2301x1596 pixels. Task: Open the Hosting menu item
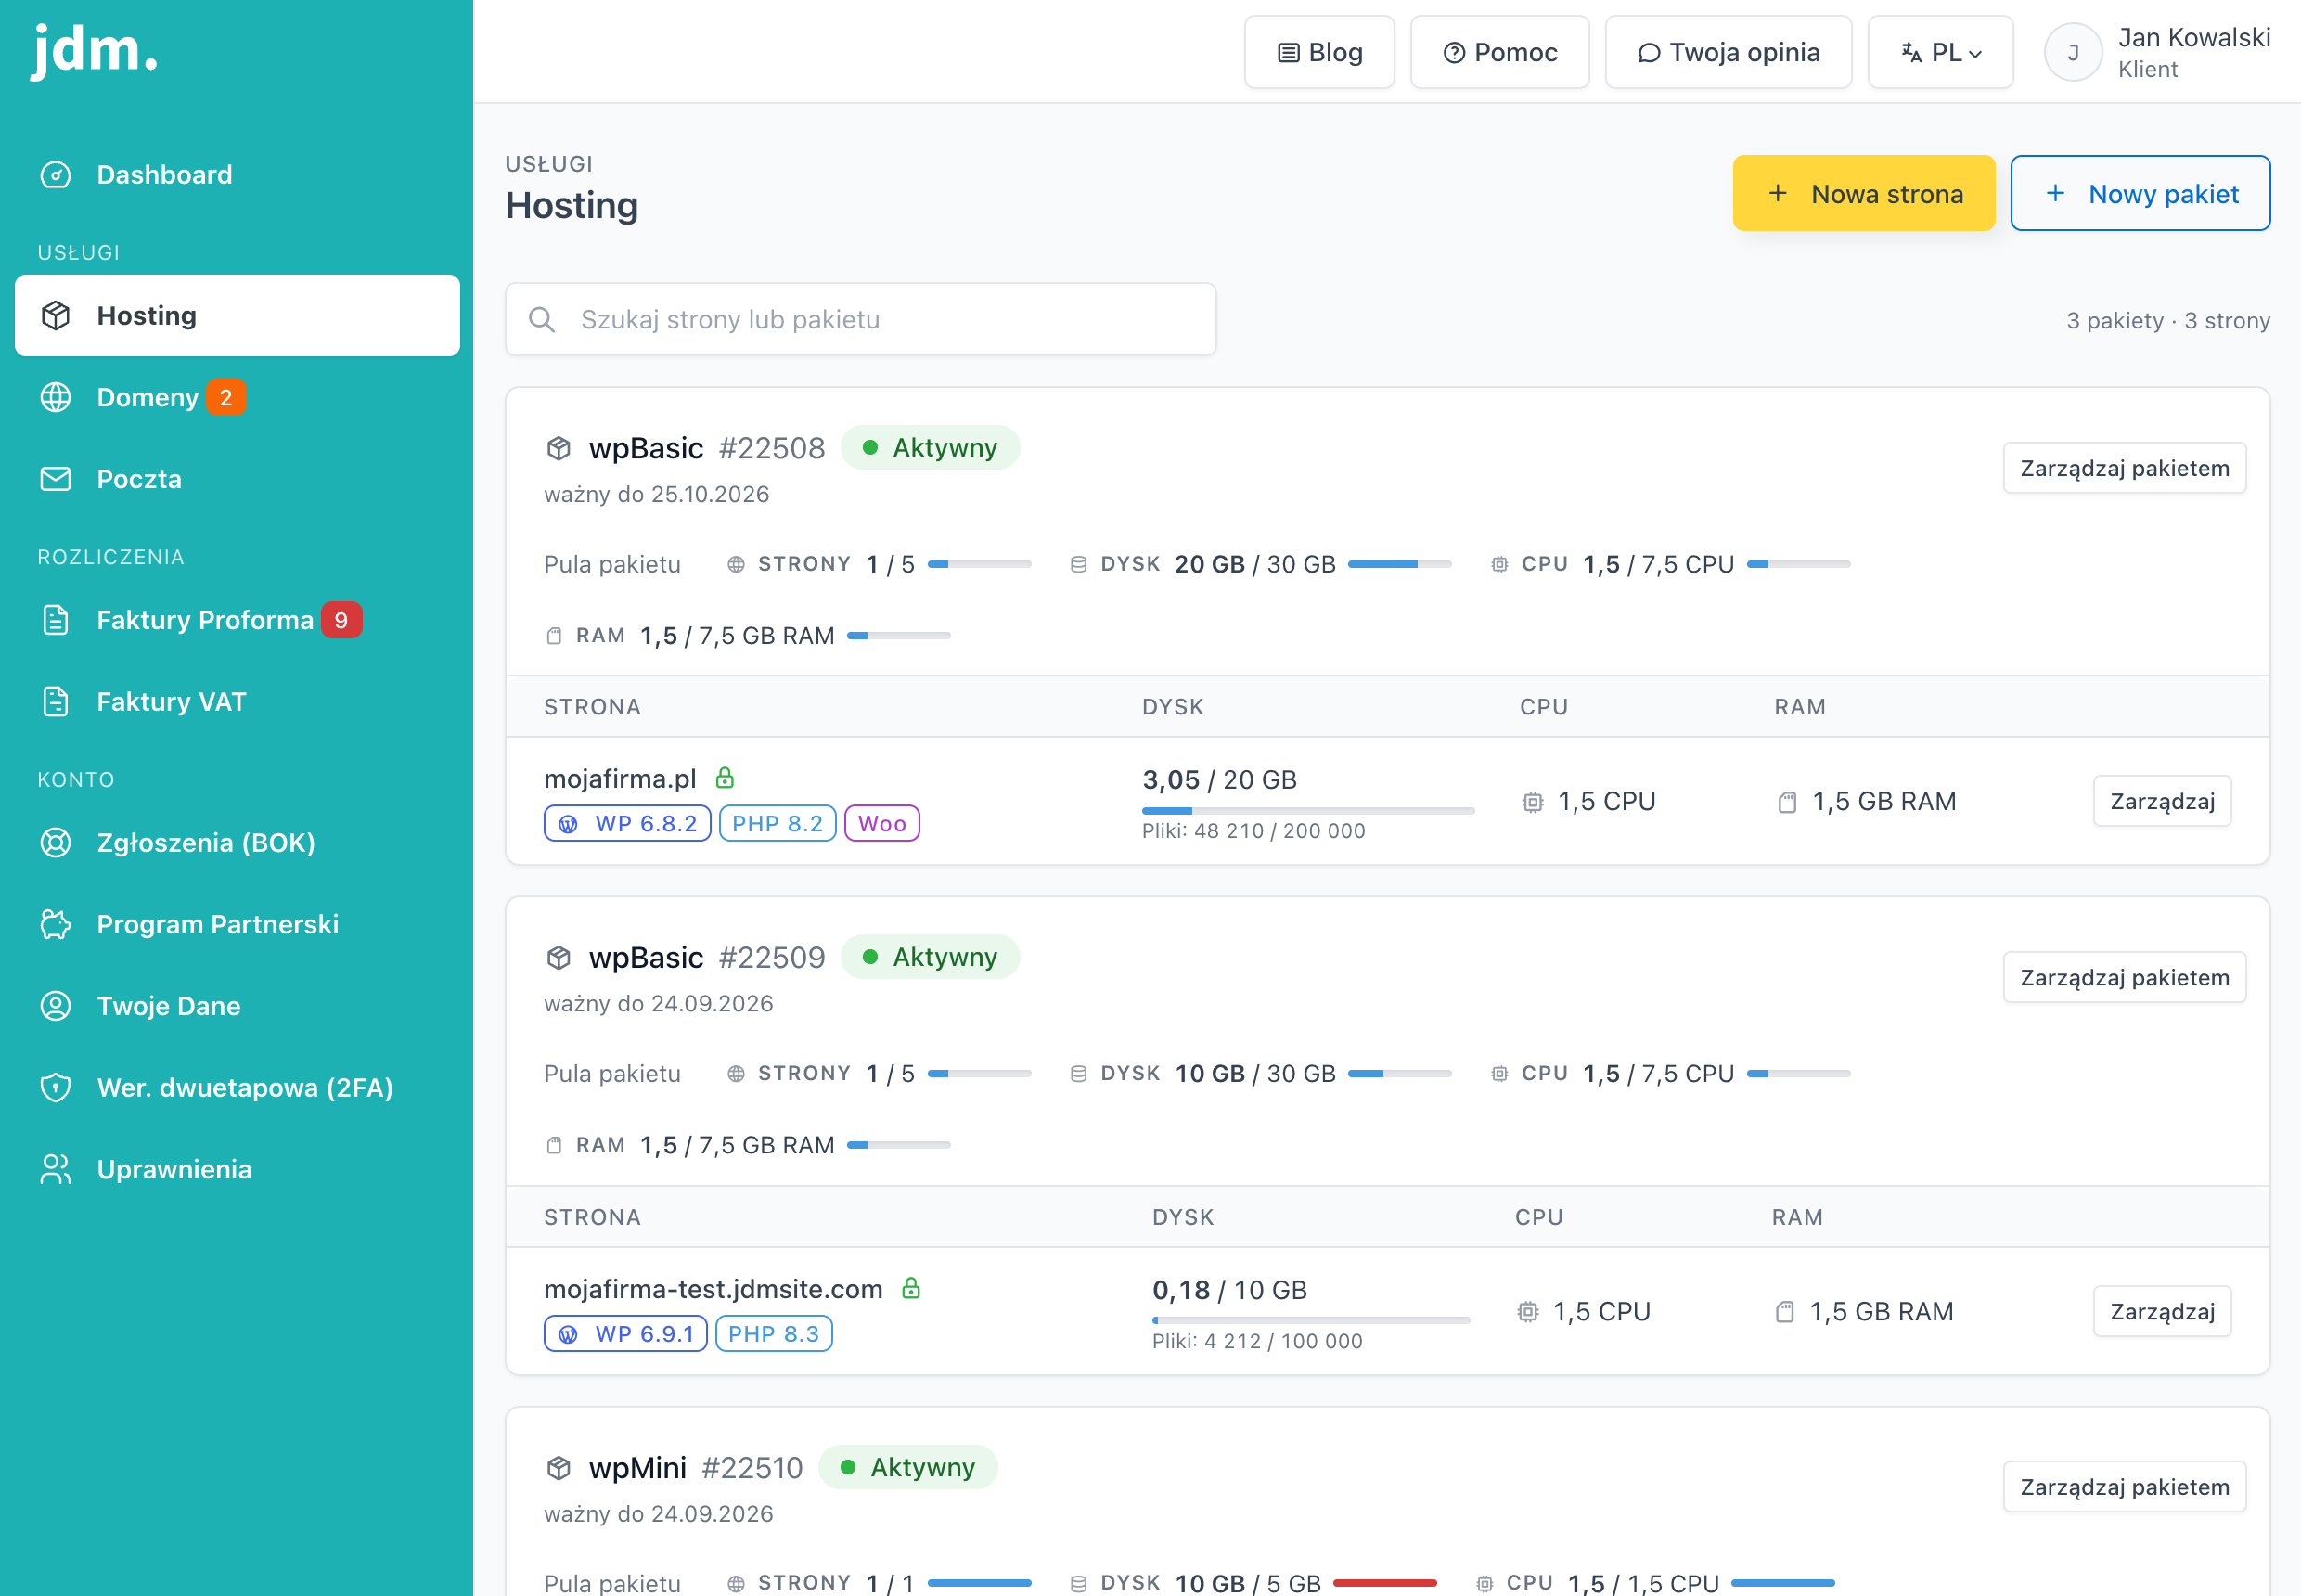point(237,316)
